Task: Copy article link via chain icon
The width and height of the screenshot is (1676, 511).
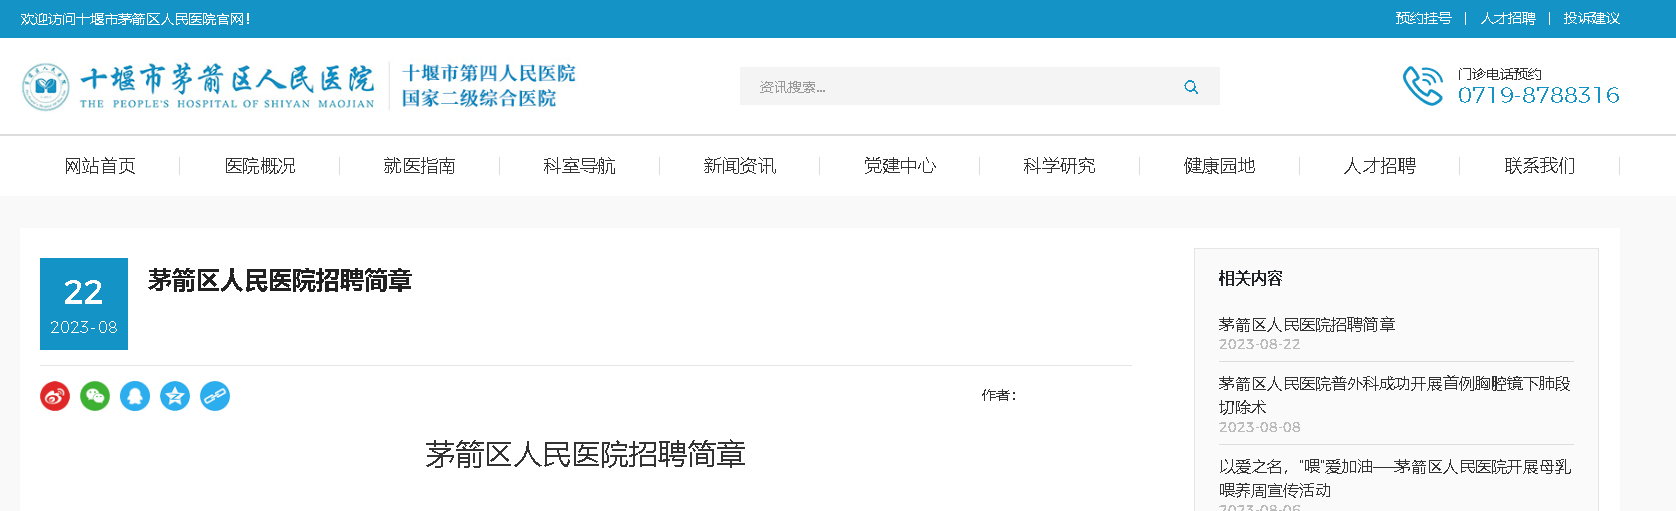Action: point(215,396)
